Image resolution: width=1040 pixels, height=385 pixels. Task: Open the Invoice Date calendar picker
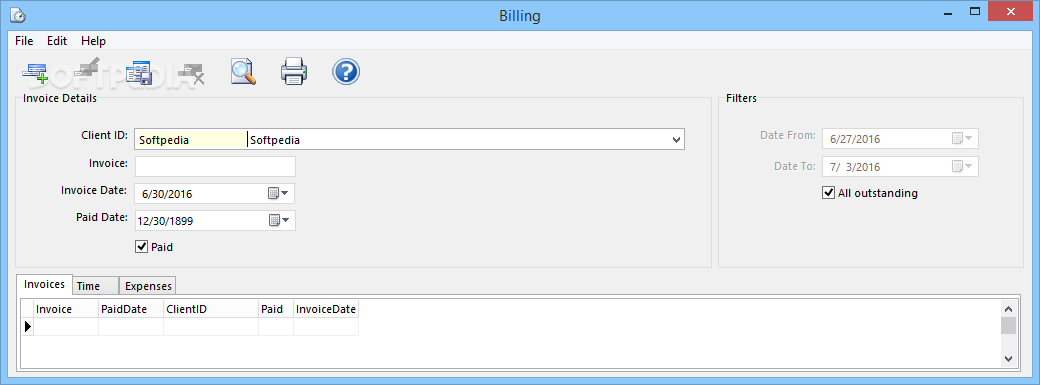[x=279, y=194]
